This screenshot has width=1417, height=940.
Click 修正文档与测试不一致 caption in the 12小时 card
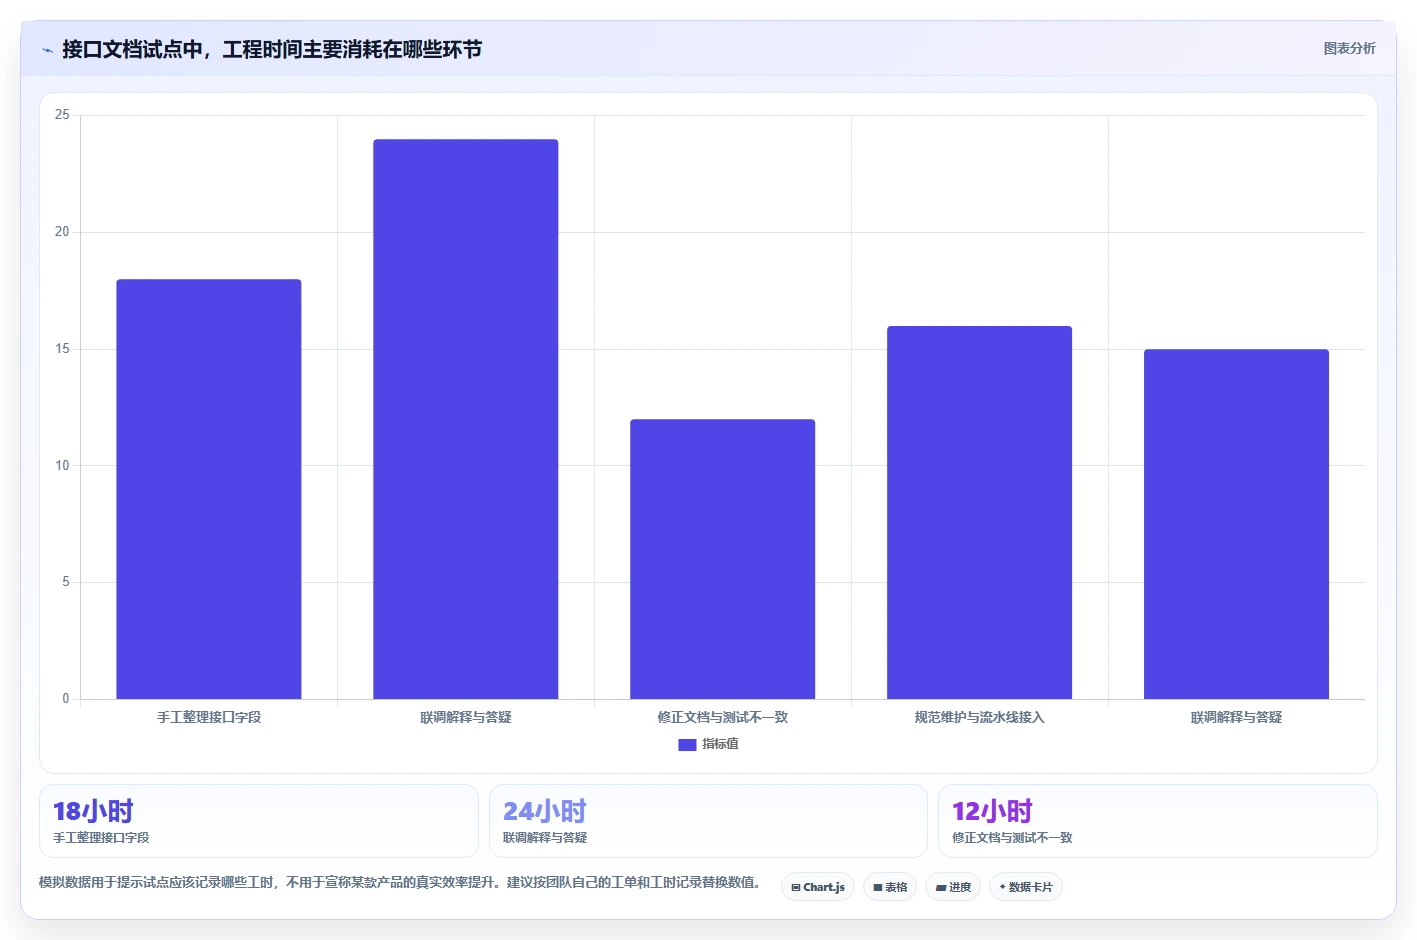point(1012,838)
